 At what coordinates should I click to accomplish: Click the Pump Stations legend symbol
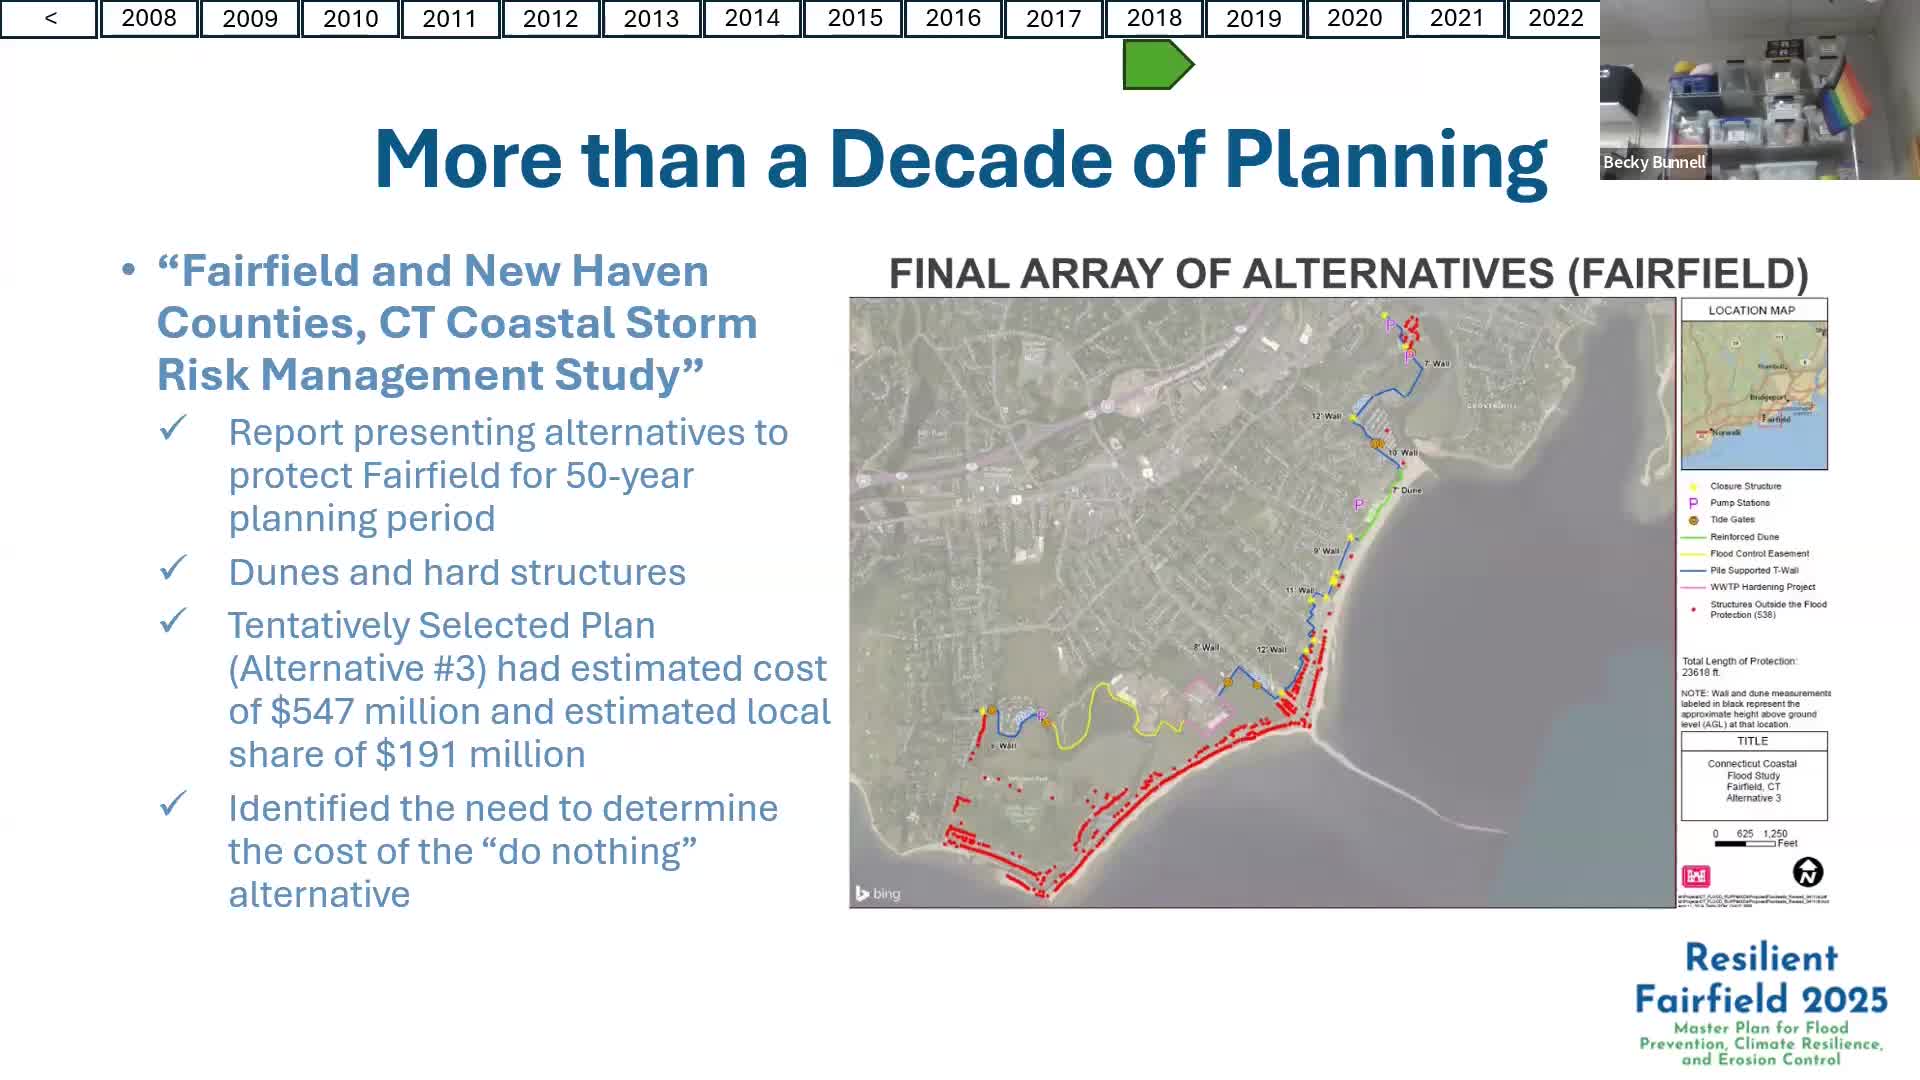point(1693,503)
